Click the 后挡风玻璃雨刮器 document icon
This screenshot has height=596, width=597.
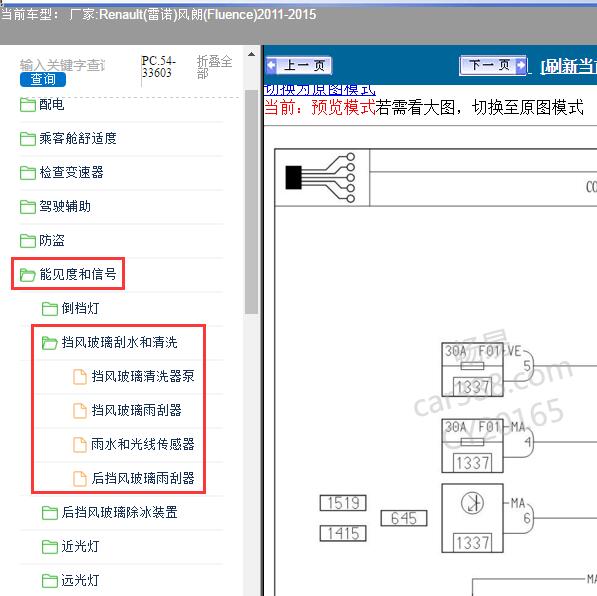pos(80,479)
